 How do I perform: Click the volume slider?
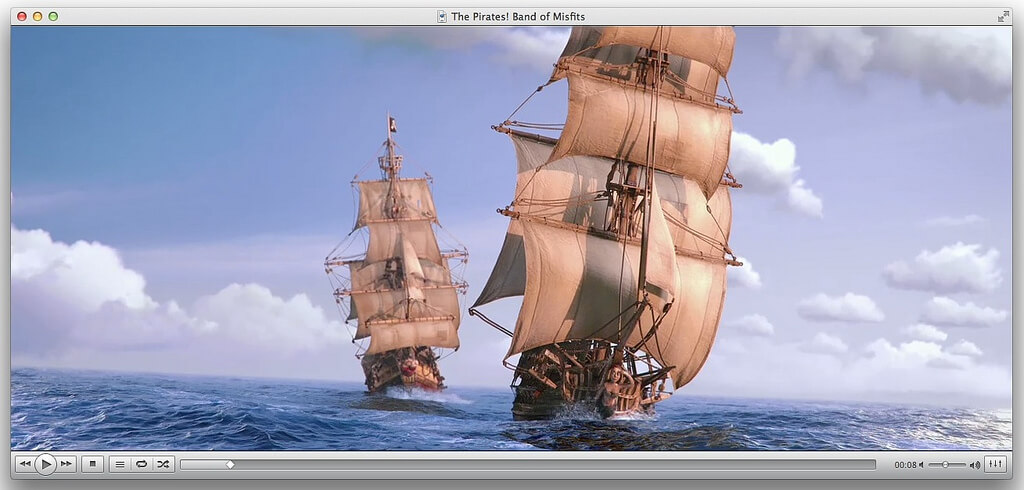[x=947, y=465]
